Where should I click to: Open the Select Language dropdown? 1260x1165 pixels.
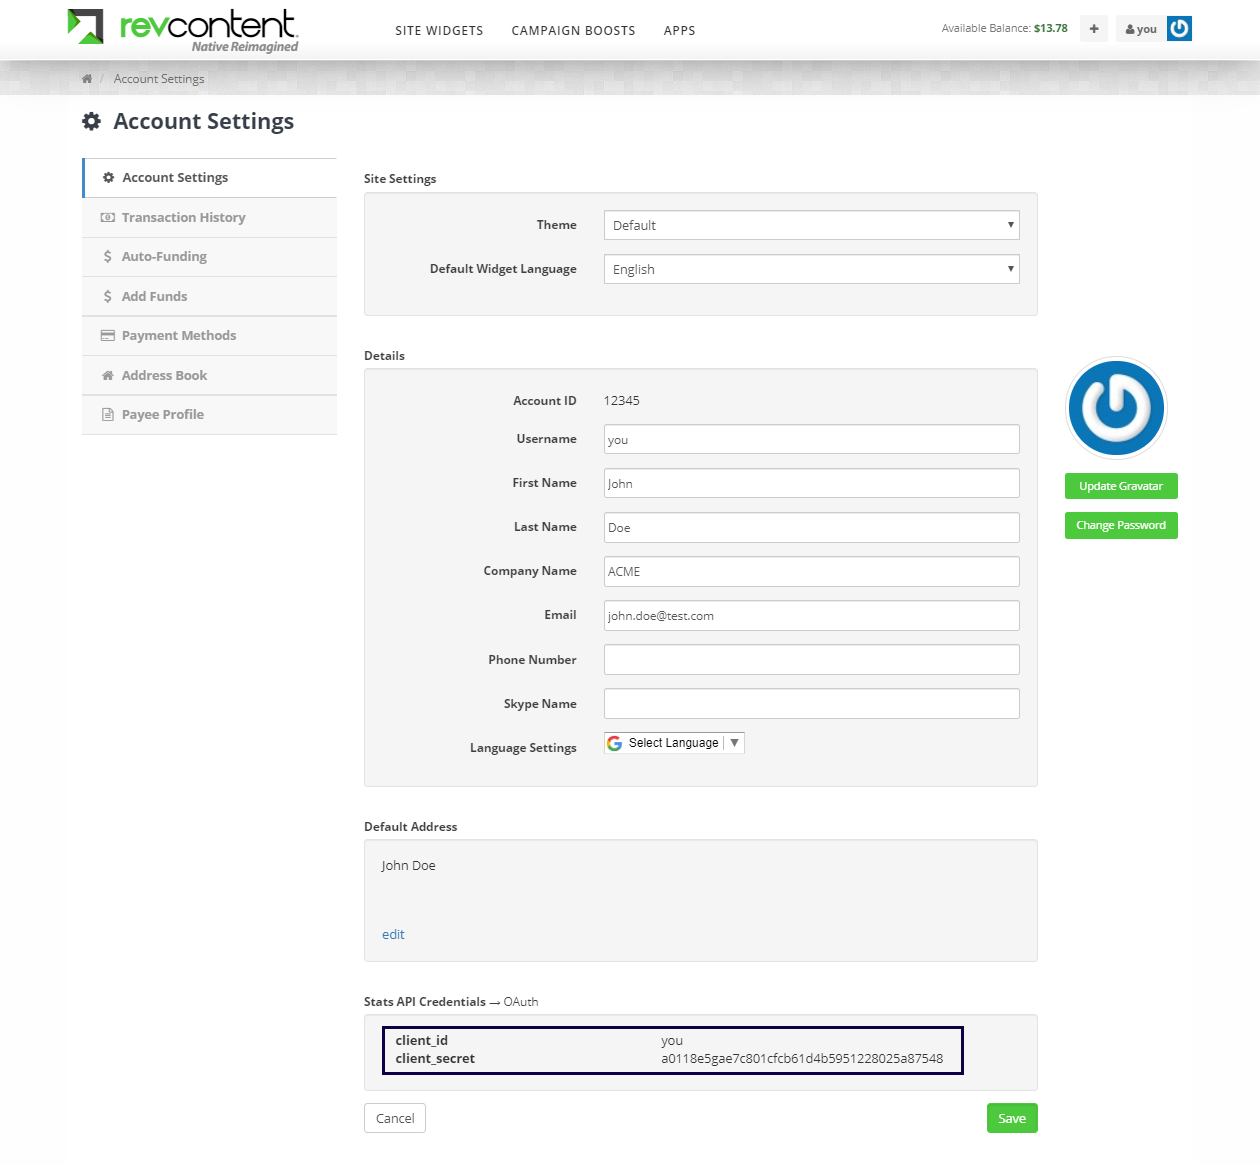click(675, 743)
